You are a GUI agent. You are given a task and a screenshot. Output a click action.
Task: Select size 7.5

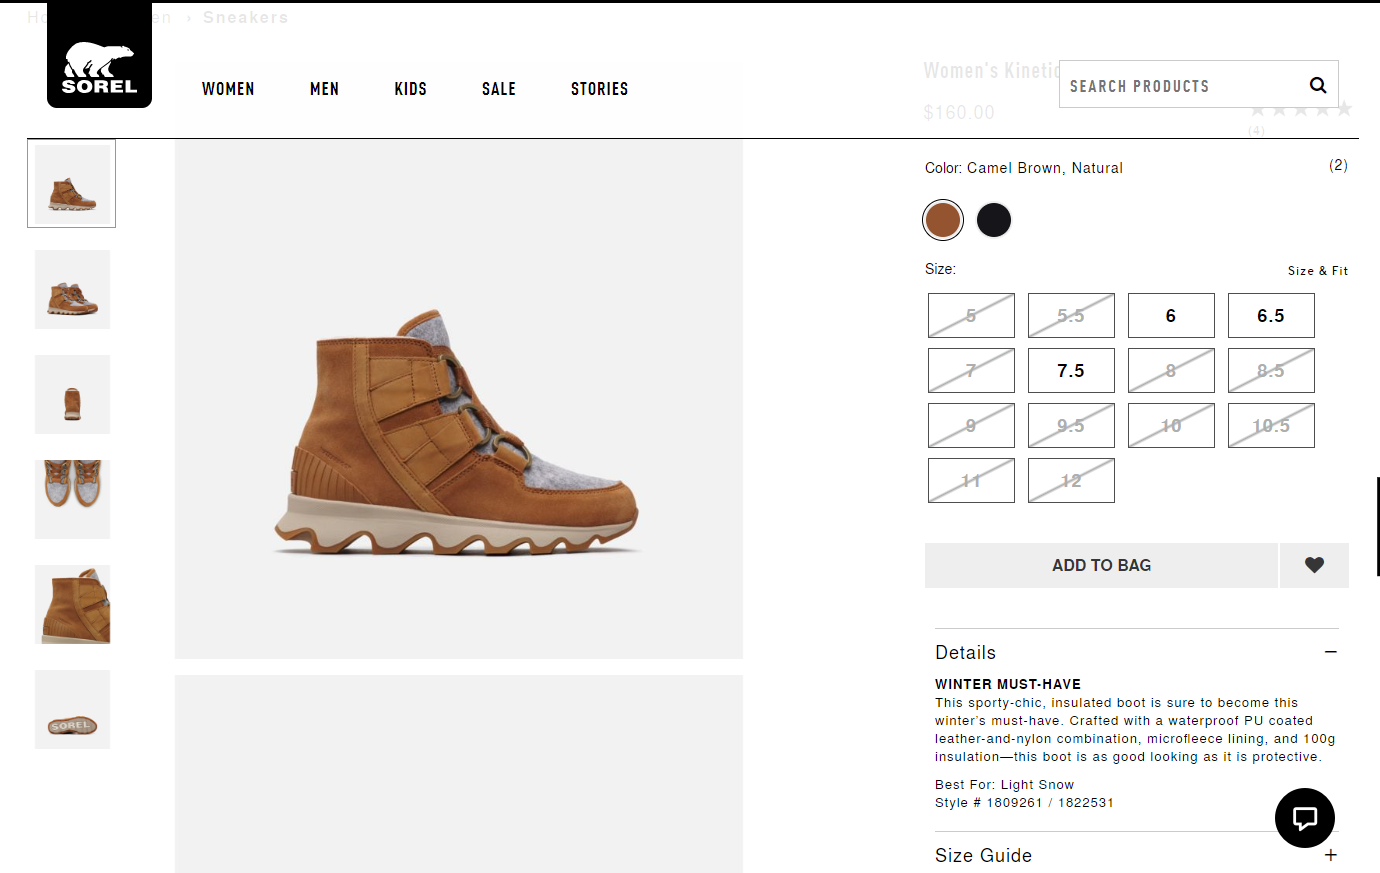pos(1071,370)
